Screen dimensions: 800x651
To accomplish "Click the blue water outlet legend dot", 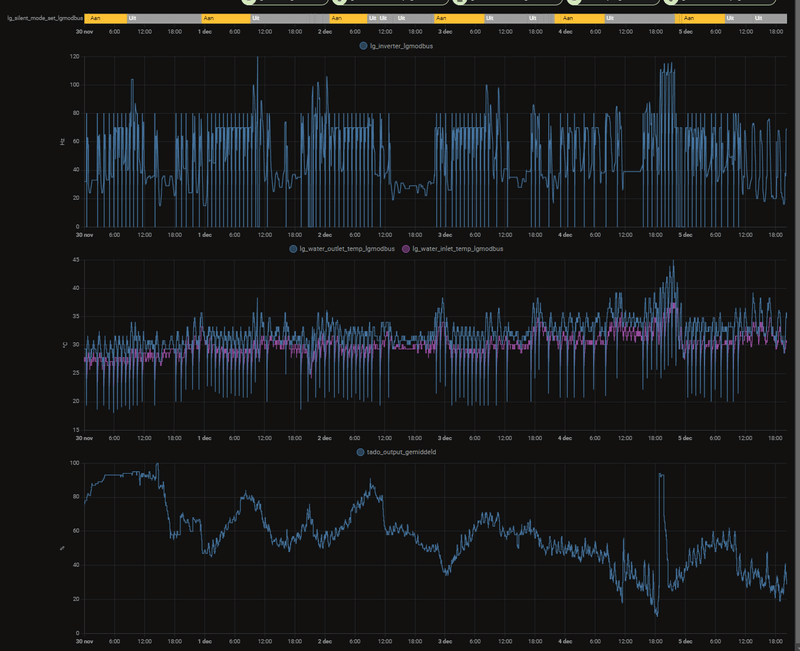I will pos(294,248).
